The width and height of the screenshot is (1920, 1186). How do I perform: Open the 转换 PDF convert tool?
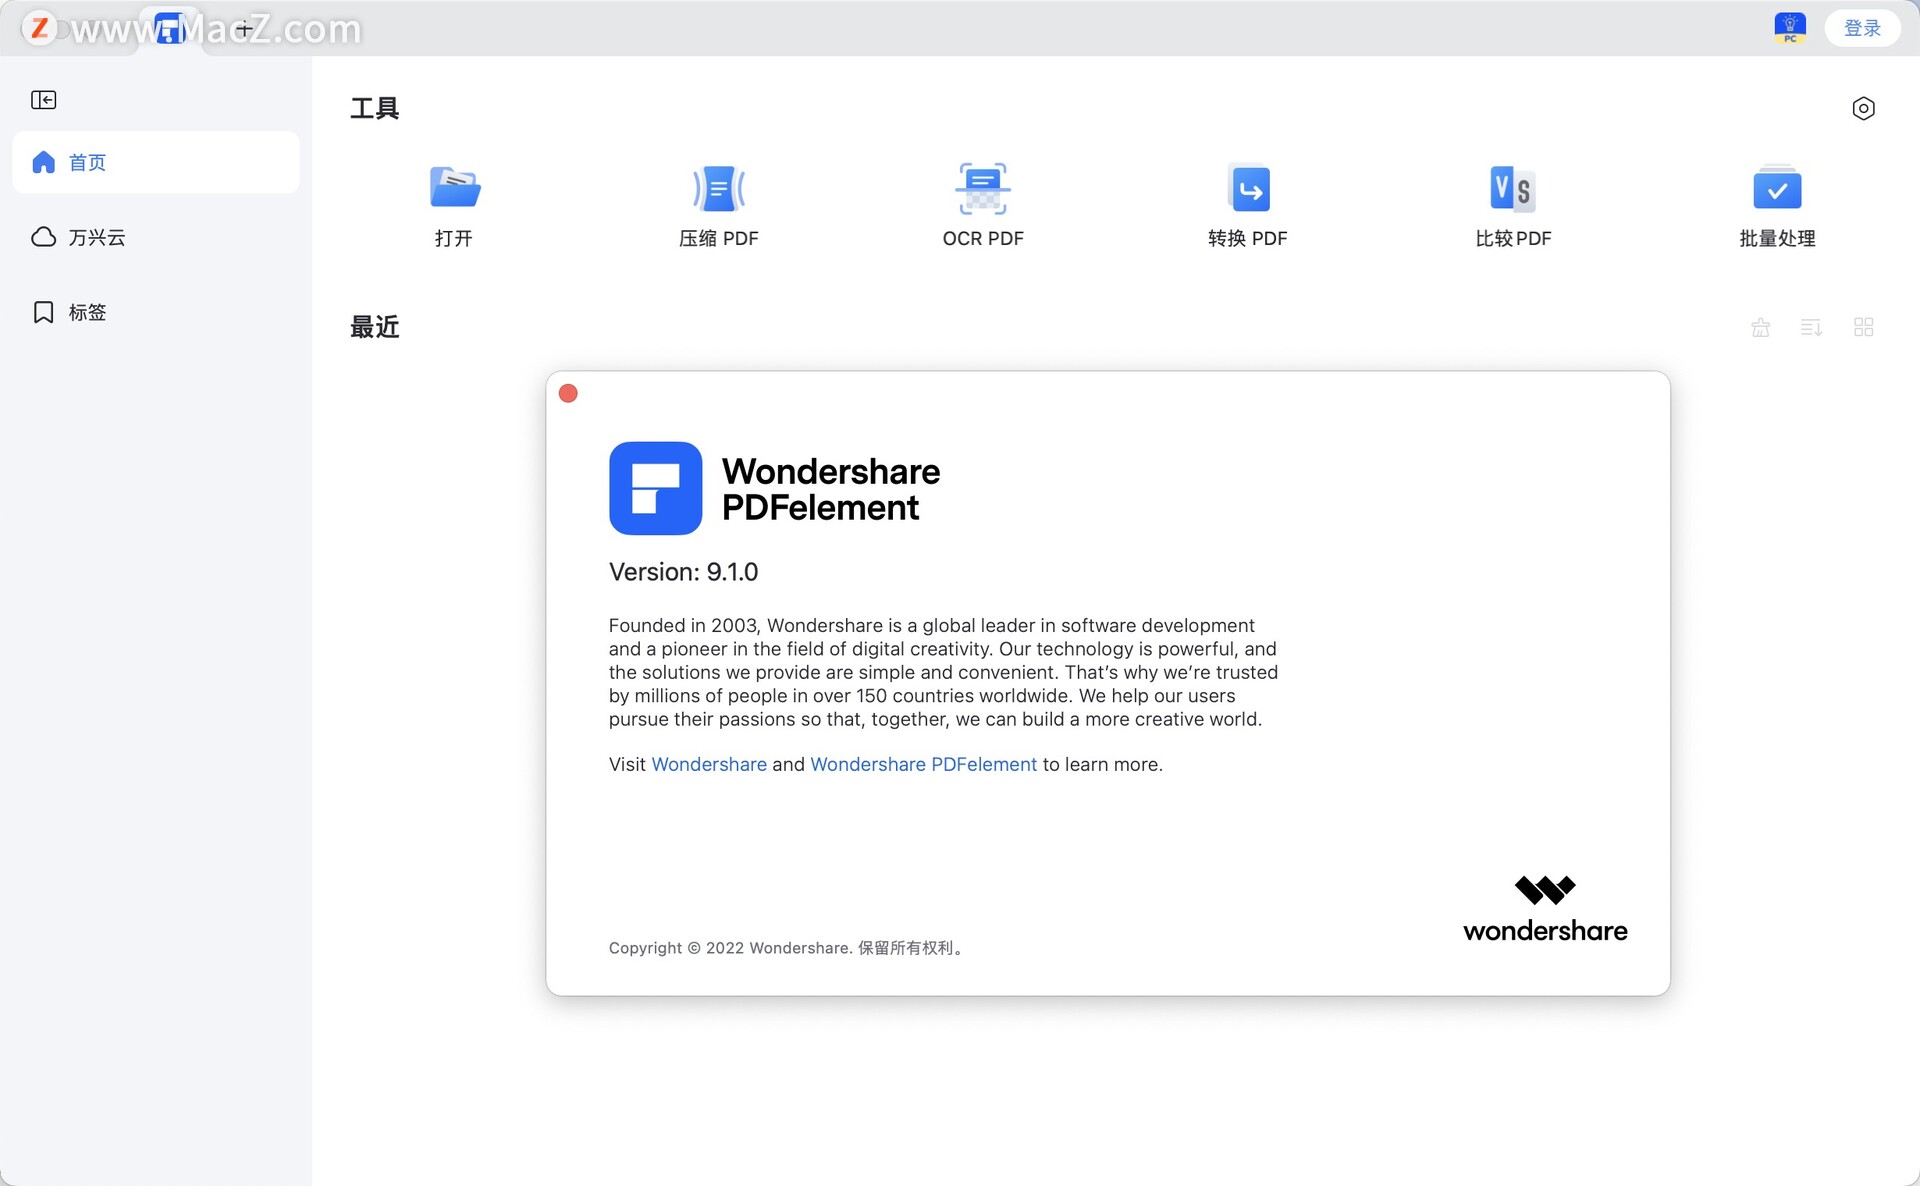point(1247,204)
